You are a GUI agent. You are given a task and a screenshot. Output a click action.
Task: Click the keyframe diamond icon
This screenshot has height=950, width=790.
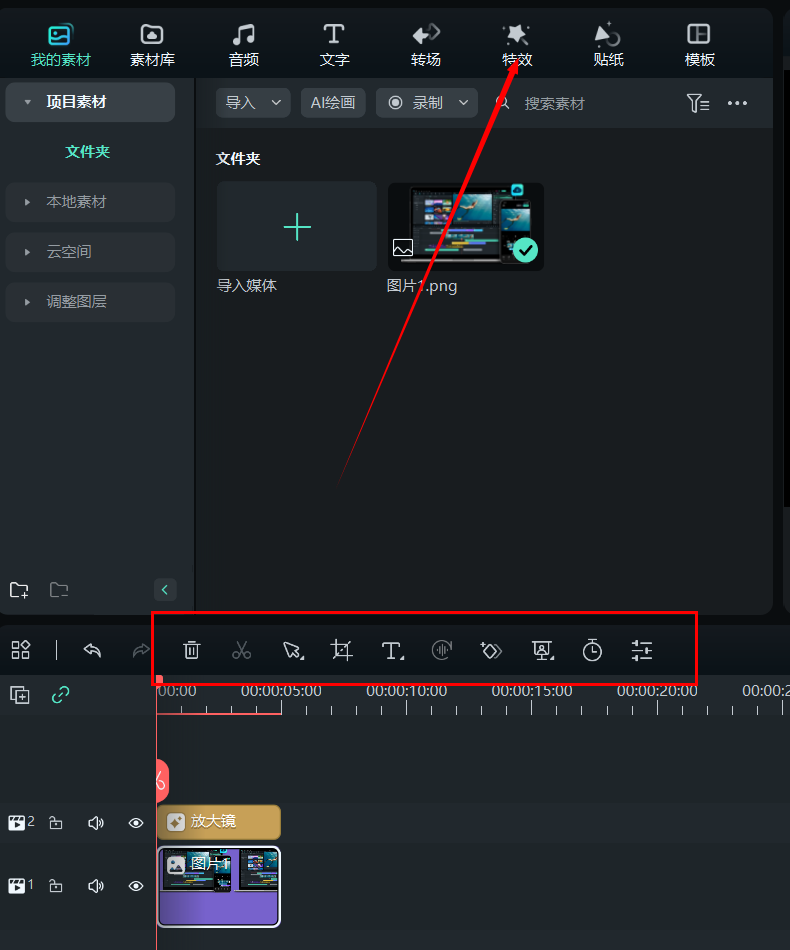click(x=491, y=651)
